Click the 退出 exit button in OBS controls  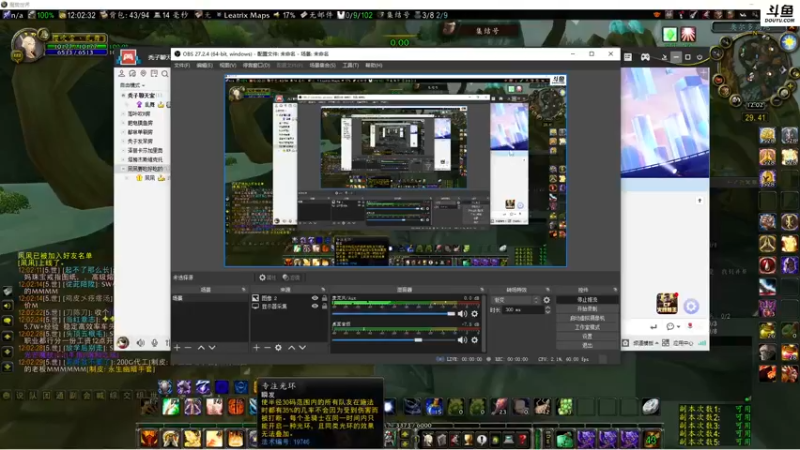tap(587, 345)
